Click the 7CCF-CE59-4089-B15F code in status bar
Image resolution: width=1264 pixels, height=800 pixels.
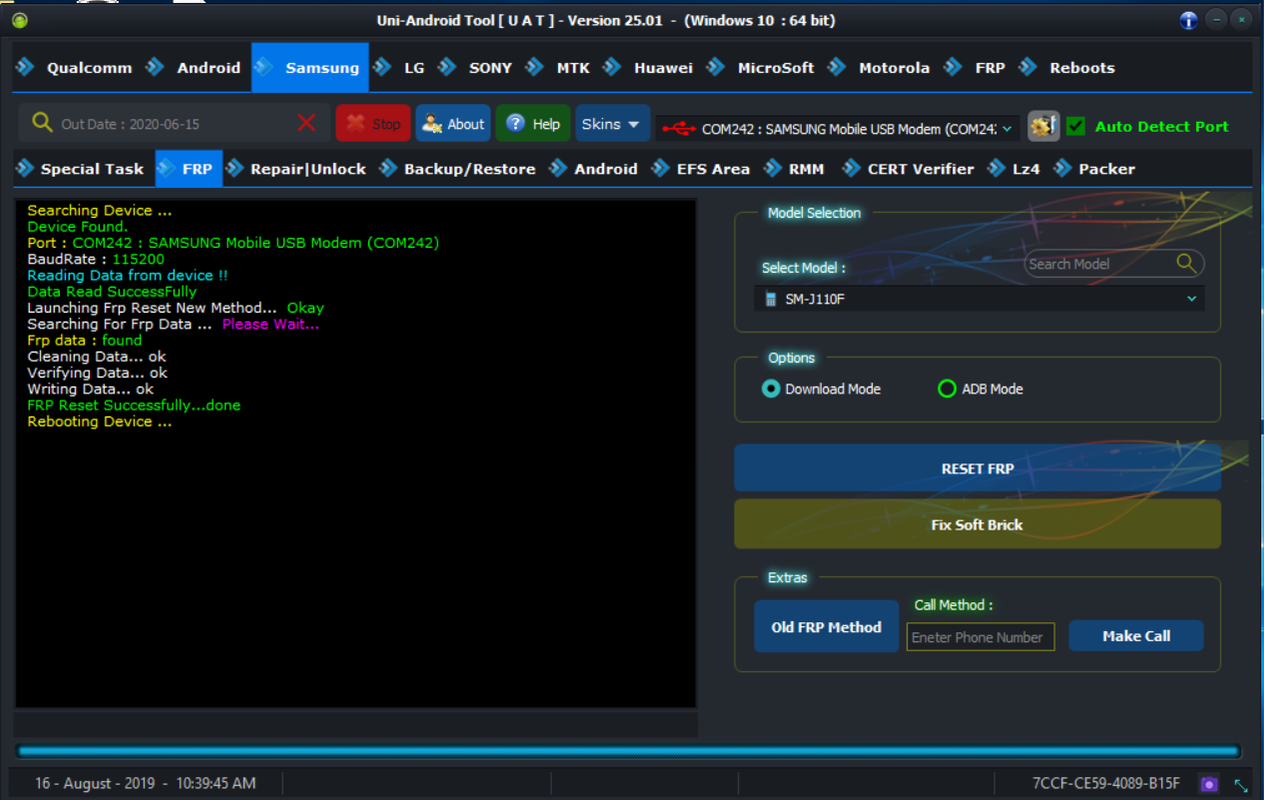click(x=1106, y=783)
